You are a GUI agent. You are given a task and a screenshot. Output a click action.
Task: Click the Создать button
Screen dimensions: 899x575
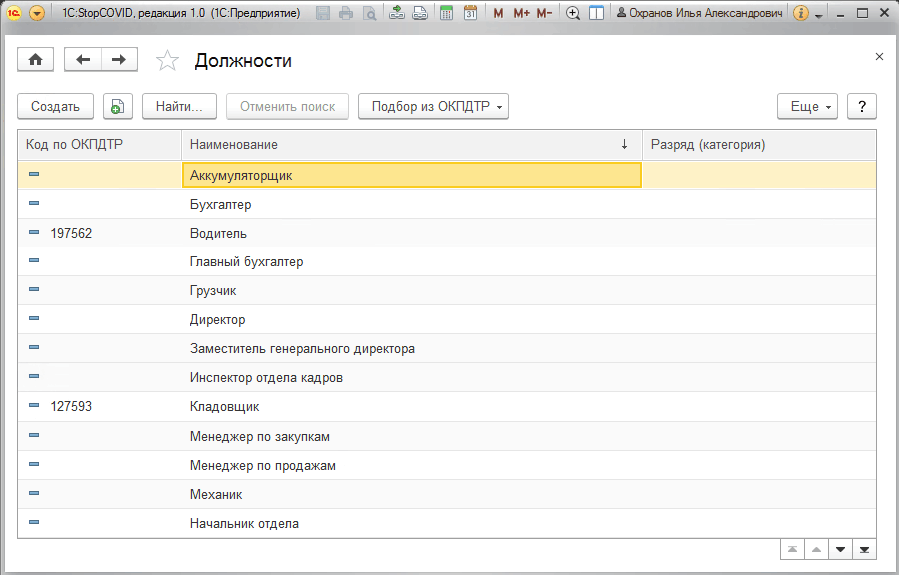pos(56,107)
